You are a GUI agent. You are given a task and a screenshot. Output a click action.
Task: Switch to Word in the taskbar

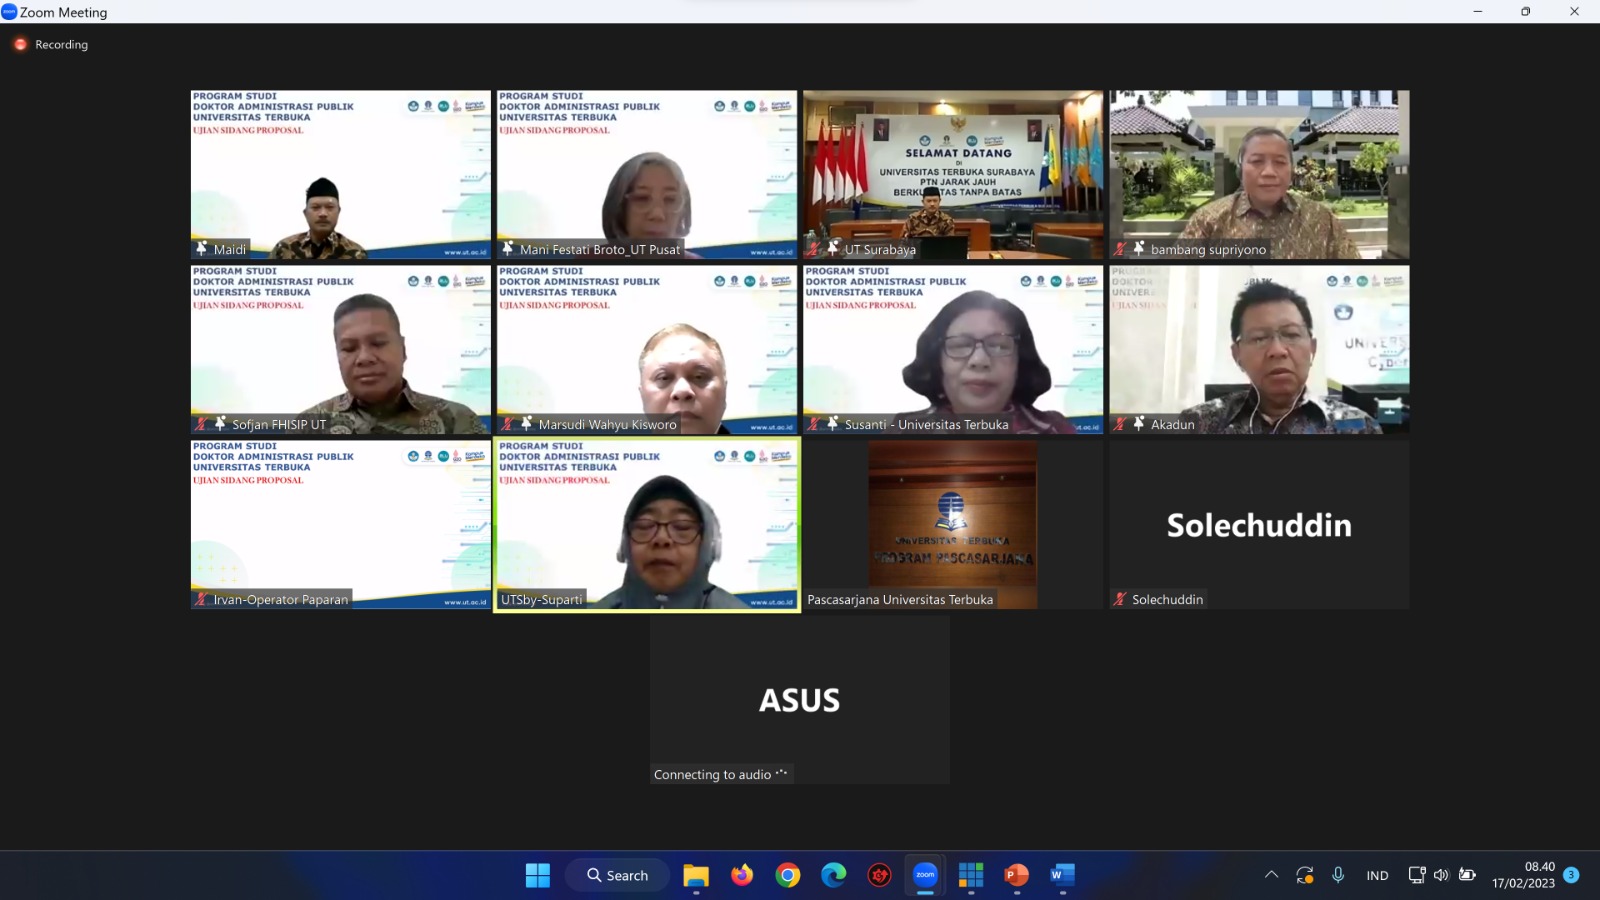pos(1062,875)
